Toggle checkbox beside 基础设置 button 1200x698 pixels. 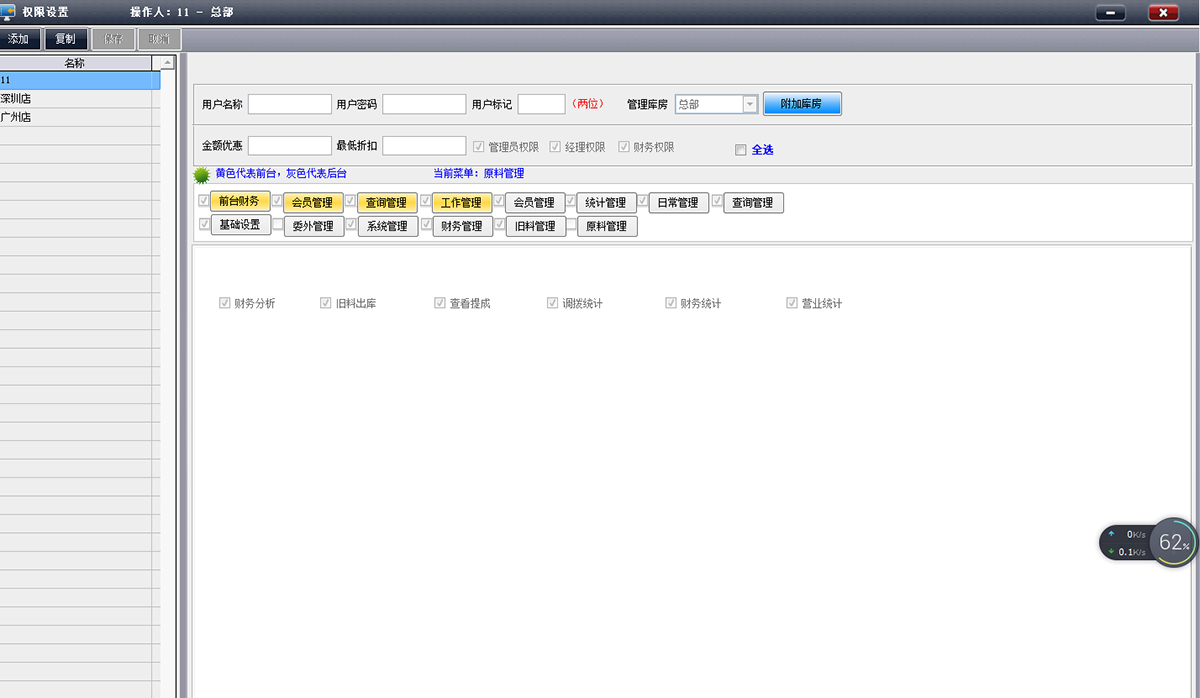click(x=204, y=224)
